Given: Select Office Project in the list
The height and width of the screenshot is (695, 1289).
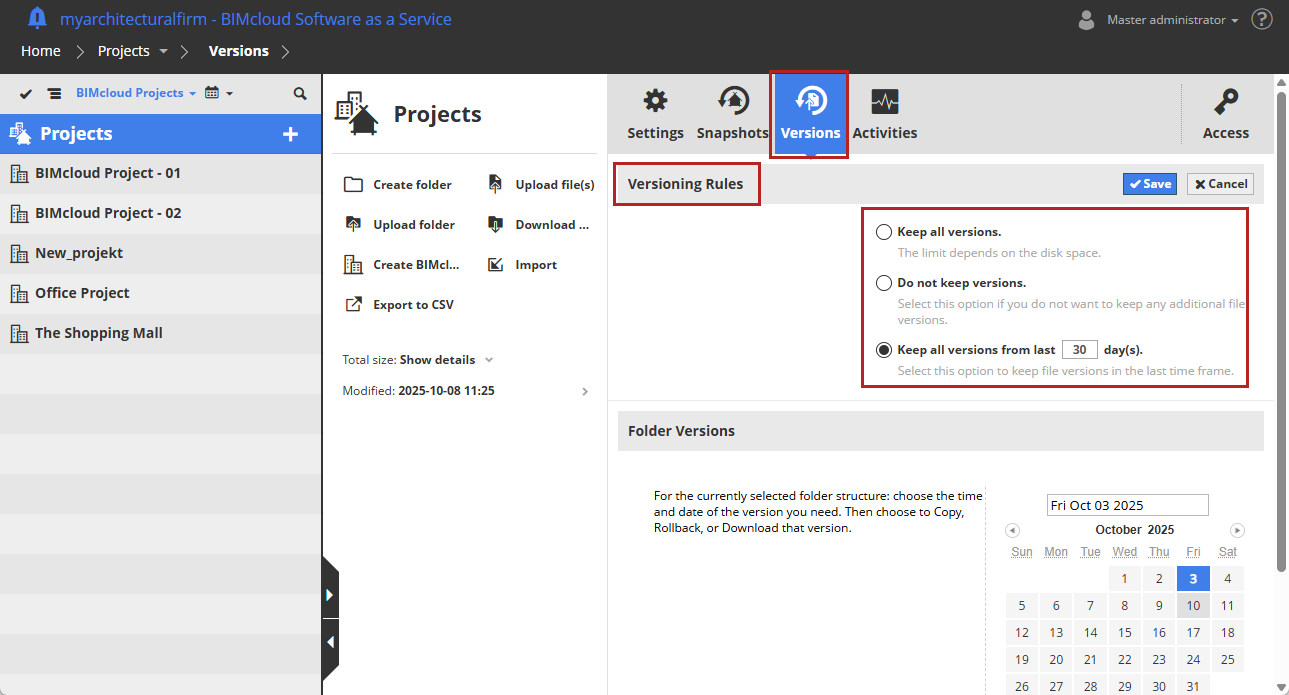Looking at the screenshot, I should click(x=160, y=294).
